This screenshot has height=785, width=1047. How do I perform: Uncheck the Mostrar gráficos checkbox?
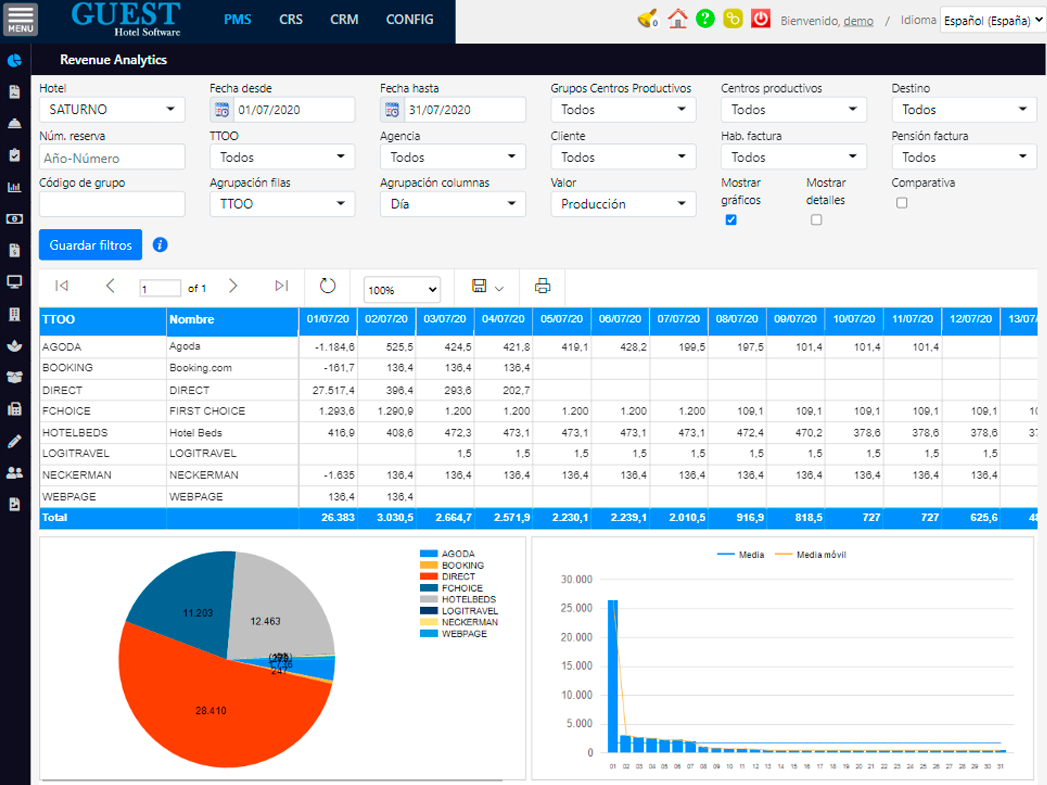coord(731,220)
